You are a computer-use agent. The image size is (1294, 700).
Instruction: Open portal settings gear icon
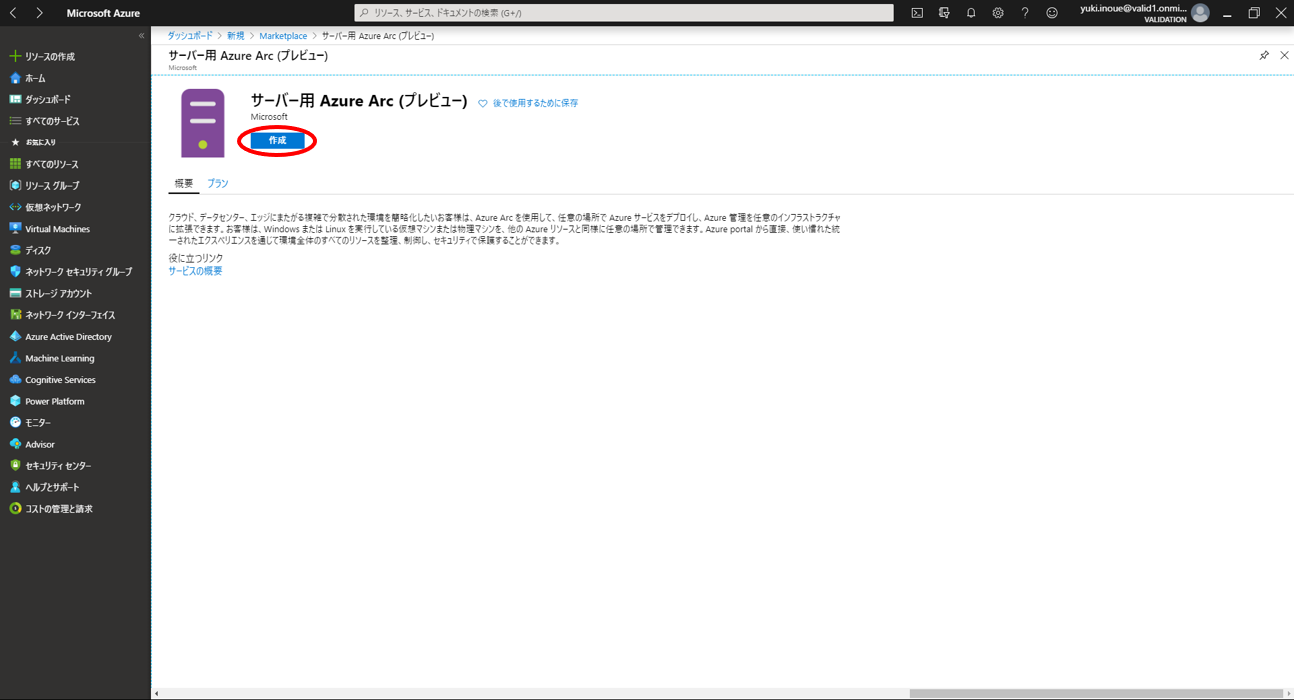click(998, 13)
